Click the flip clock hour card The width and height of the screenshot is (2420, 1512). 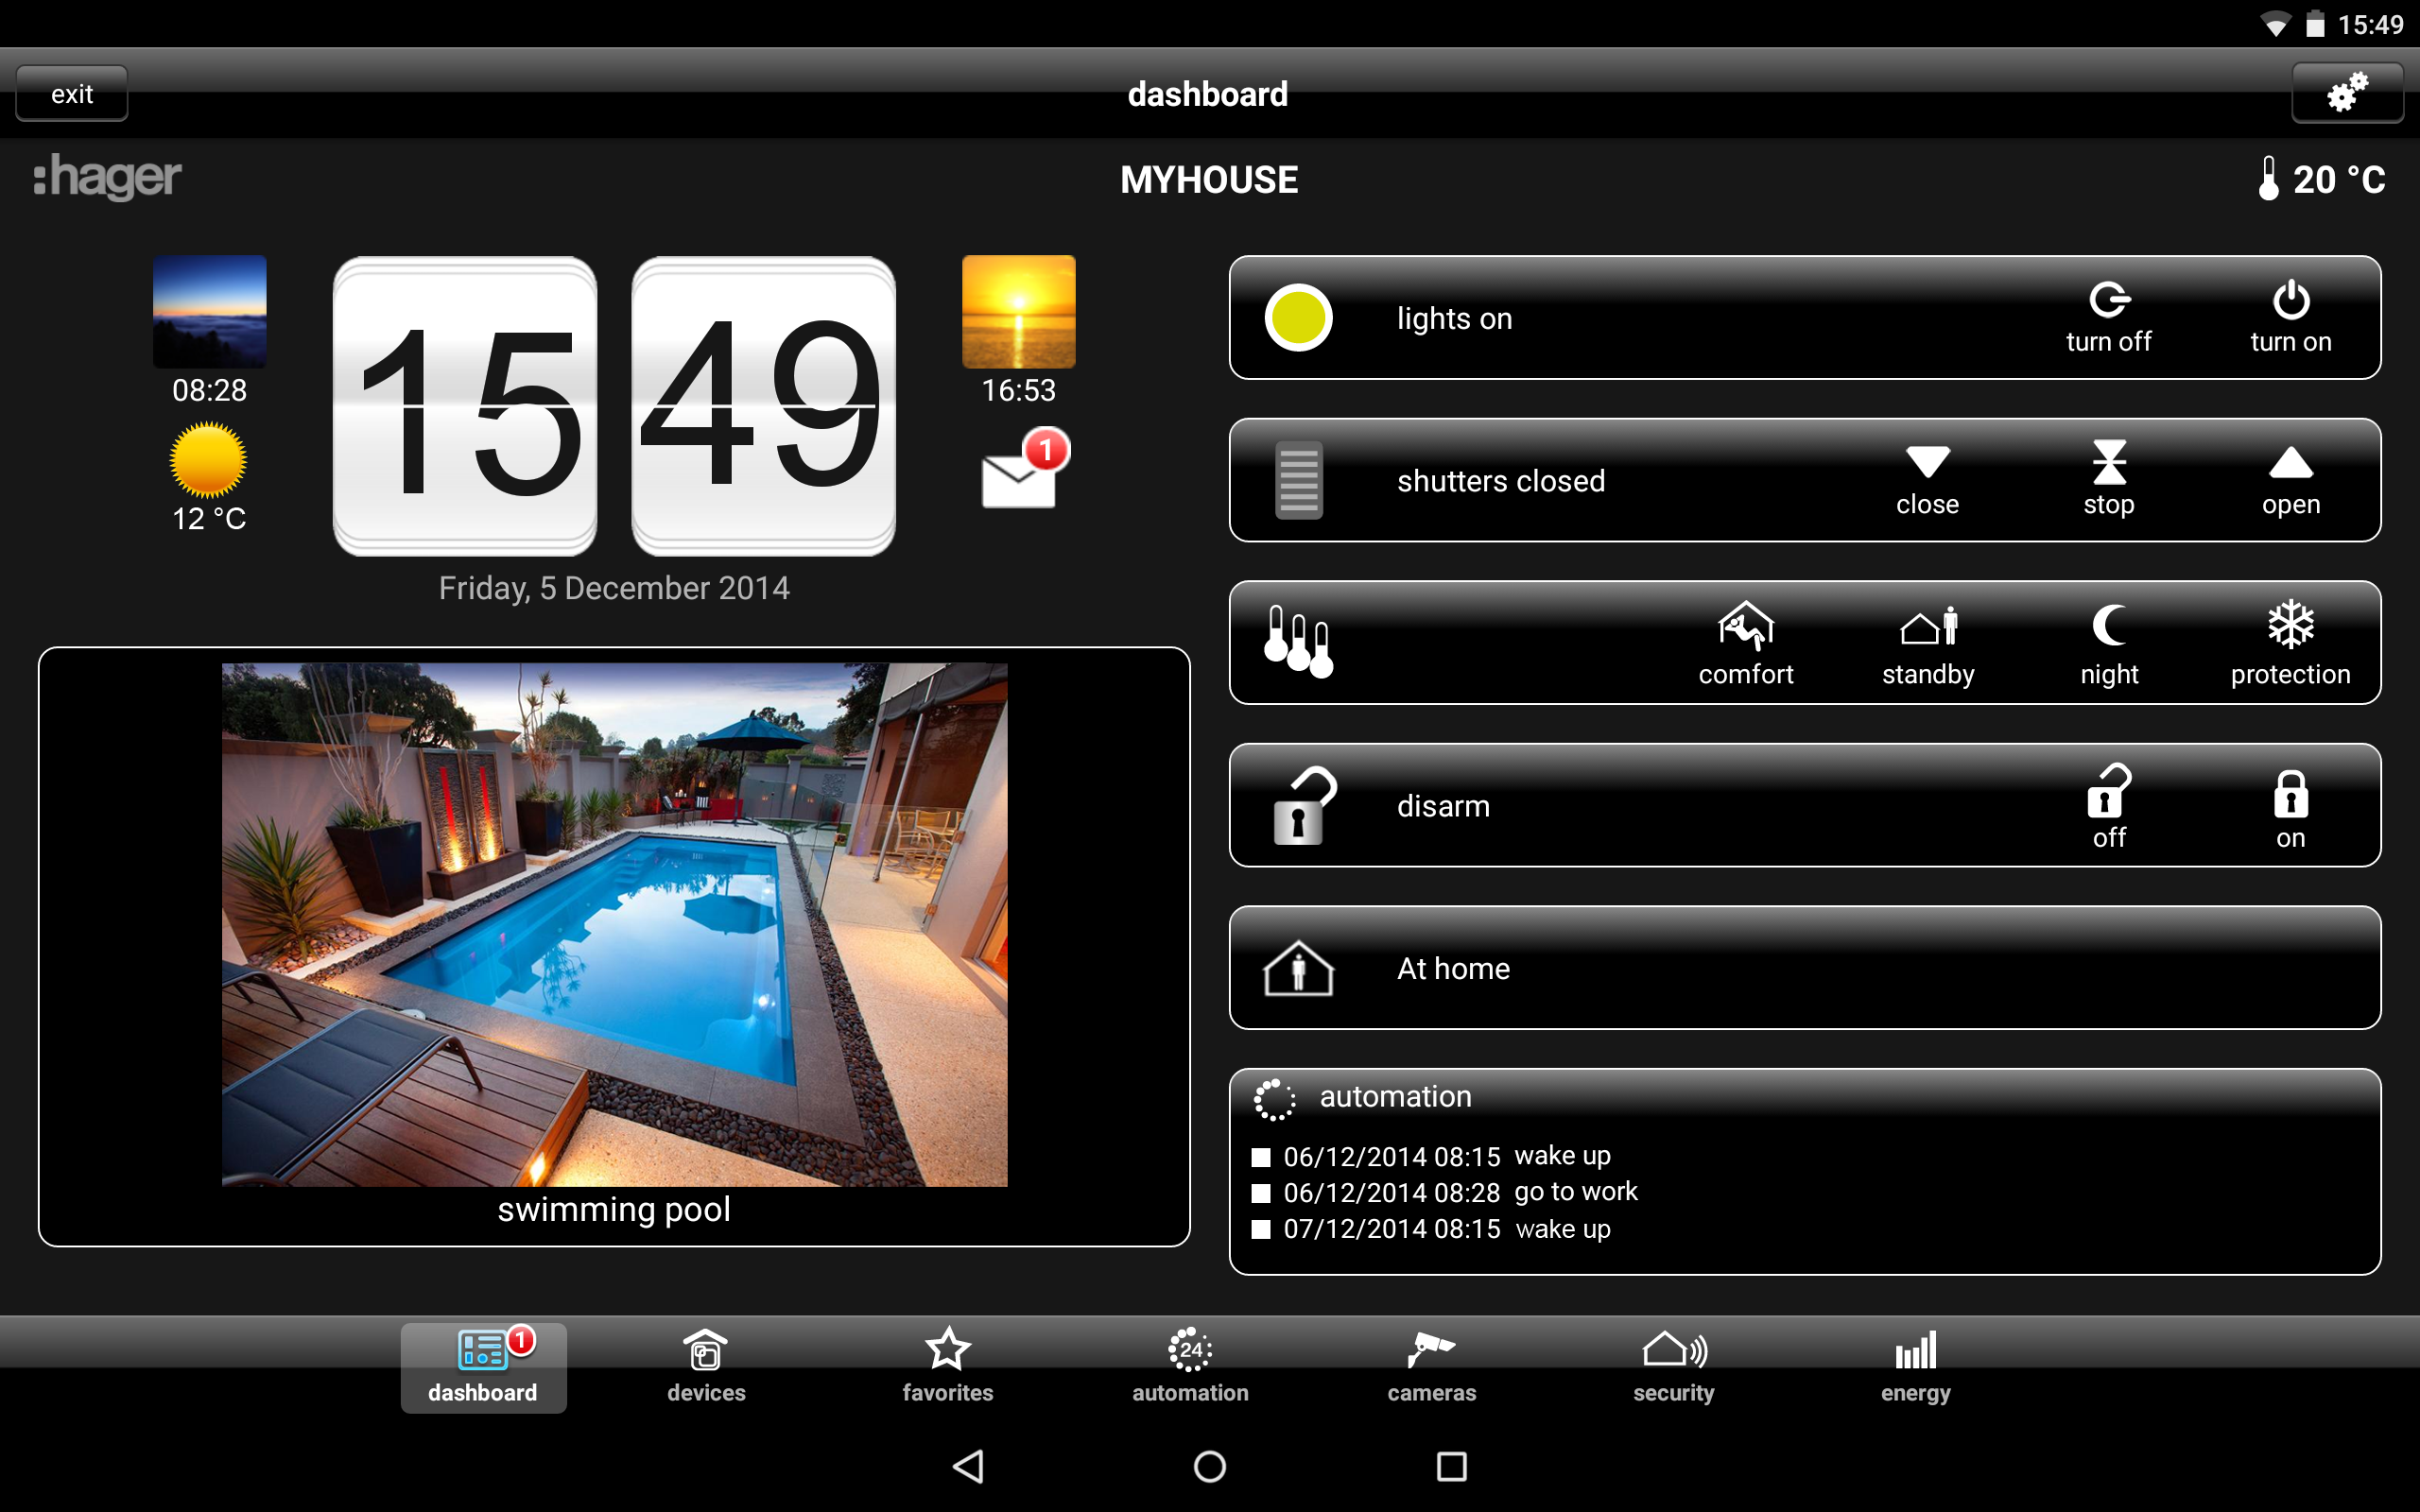[x=465, y=406]
